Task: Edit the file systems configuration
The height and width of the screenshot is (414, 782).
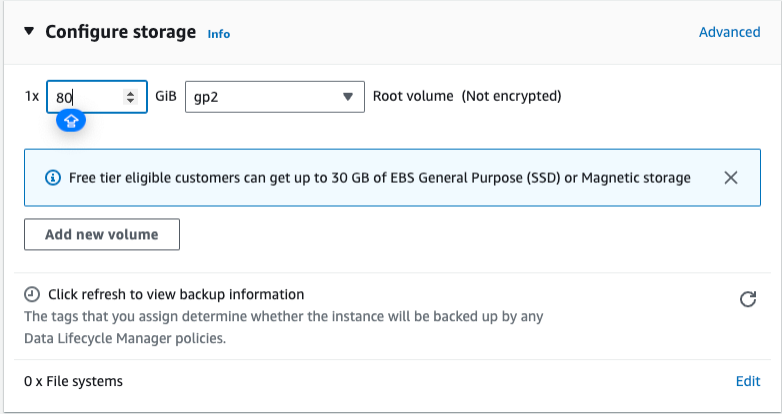Action: (748, 381)
